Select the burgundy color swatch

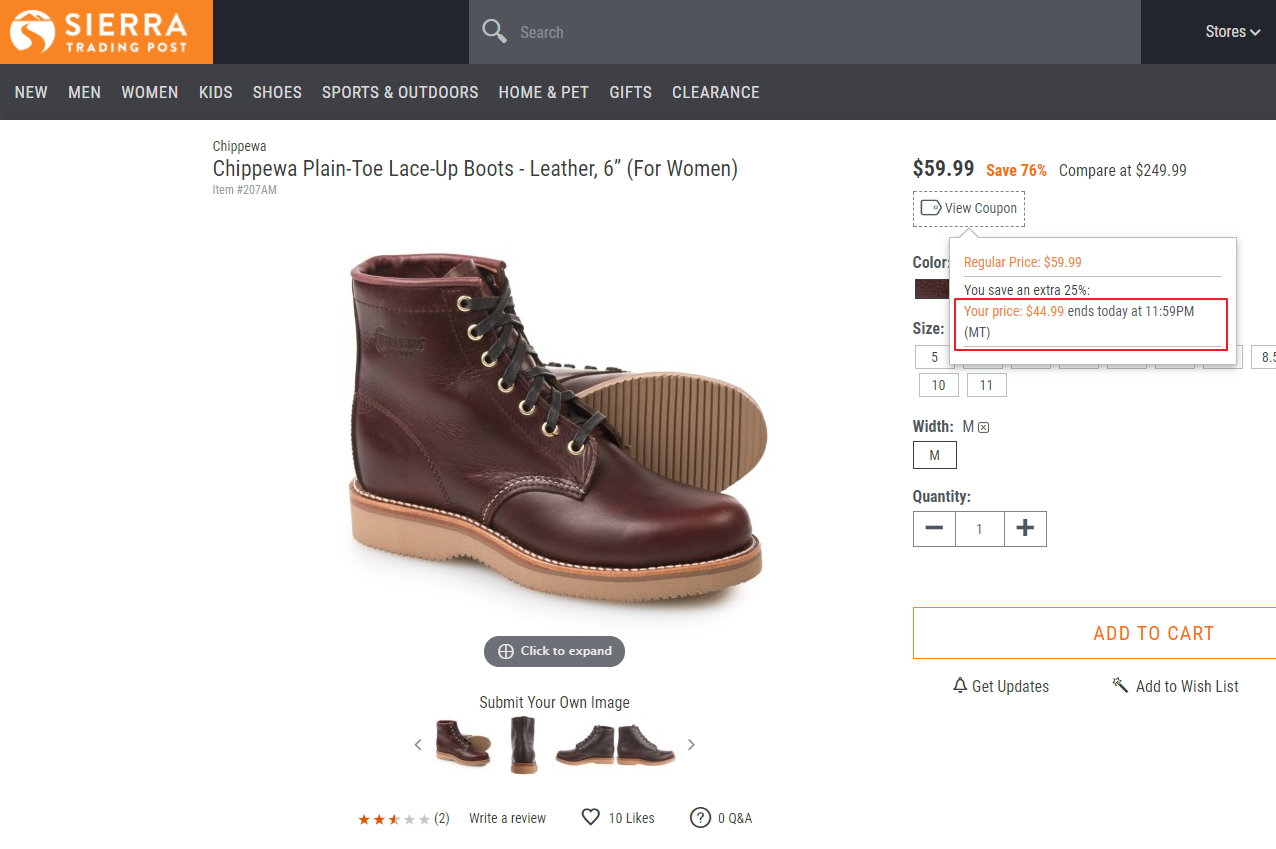point(932,289)
